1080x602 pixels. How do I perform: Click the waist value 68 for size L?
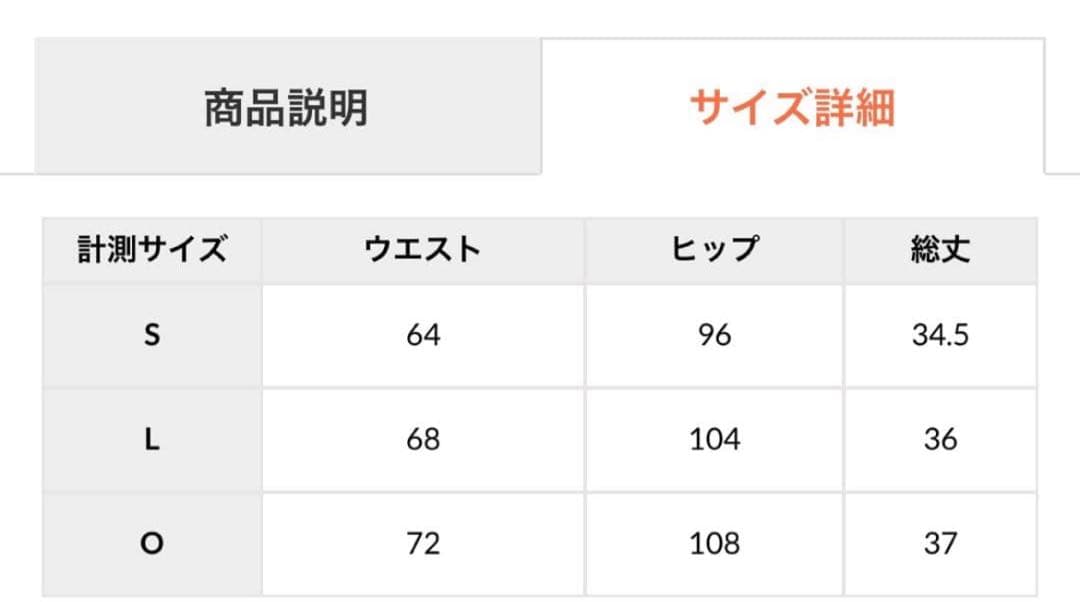pyautogui.click(x=420, y=440)
